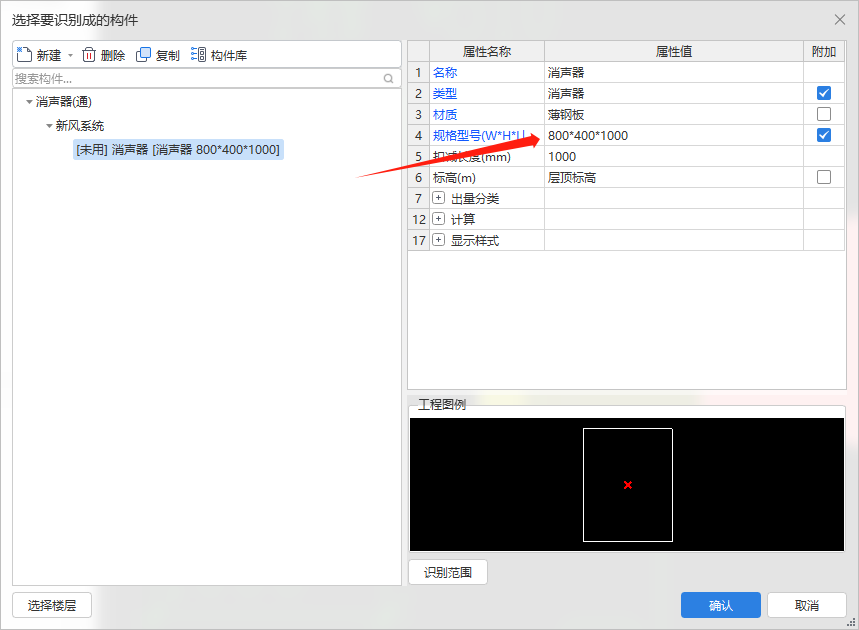This screenshot has height=630, width=859.
Task: Click the 扣减长度 value 1000
Action: pyautogui.click(x=674, y=157)
